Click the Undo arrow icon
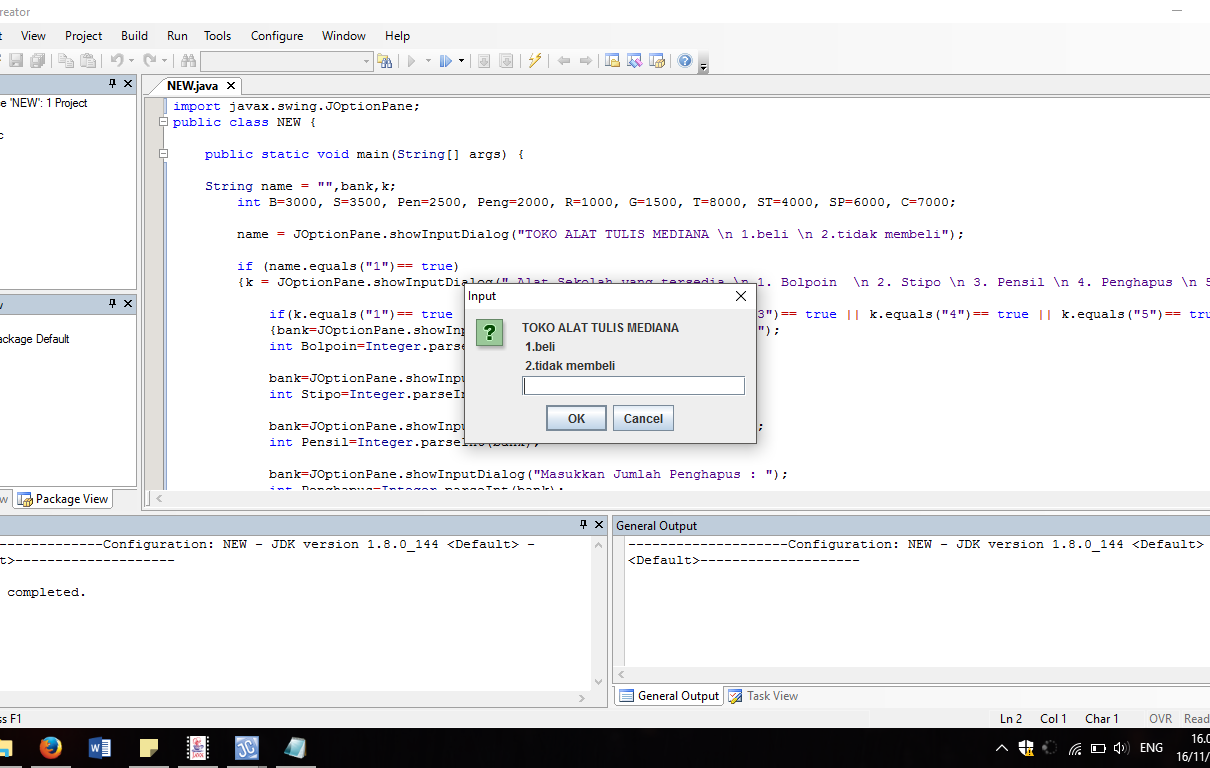The width and height of the screenshot is (1210, 768). (x=116, y=61)
